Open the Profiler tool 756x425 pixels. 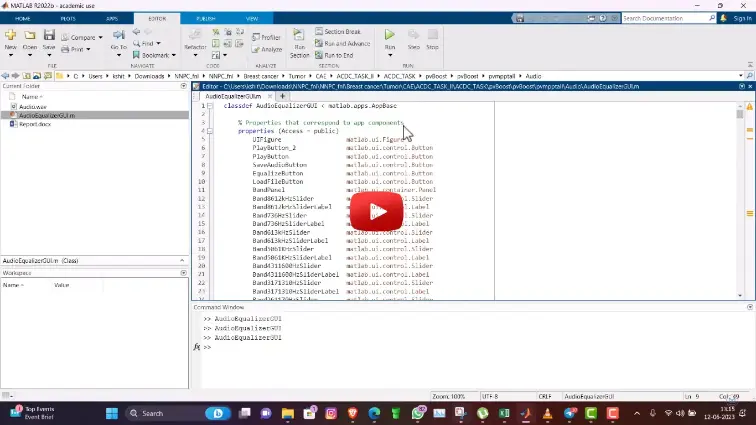[x=266, y=37]
